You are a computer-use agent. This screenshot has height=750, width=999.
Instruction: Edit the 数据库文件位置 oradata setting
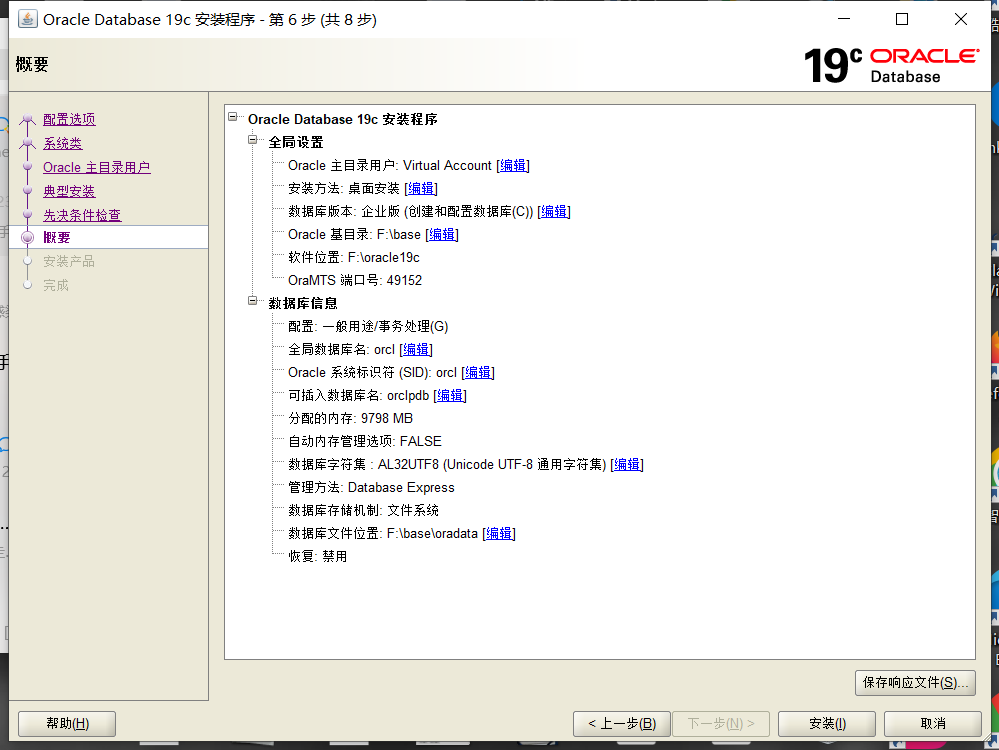click(x=499, y=533)
